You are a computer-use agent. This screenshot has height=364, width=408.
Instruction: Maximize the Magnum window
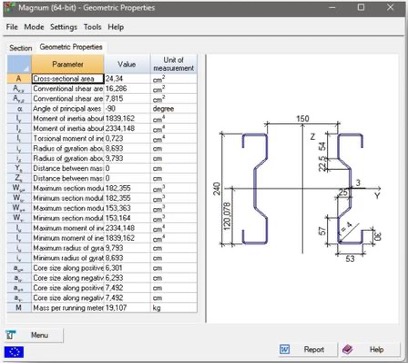(x=361, y=7)
